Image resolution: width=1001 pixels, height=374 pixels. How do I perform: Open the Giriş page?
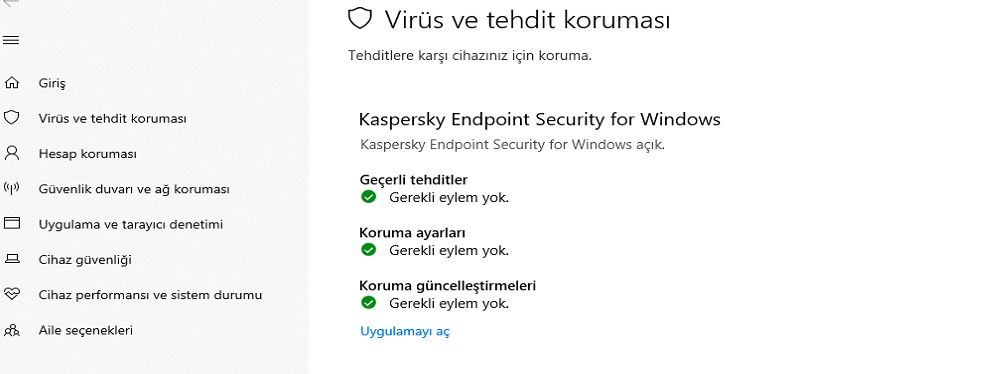tap(52, 84)
